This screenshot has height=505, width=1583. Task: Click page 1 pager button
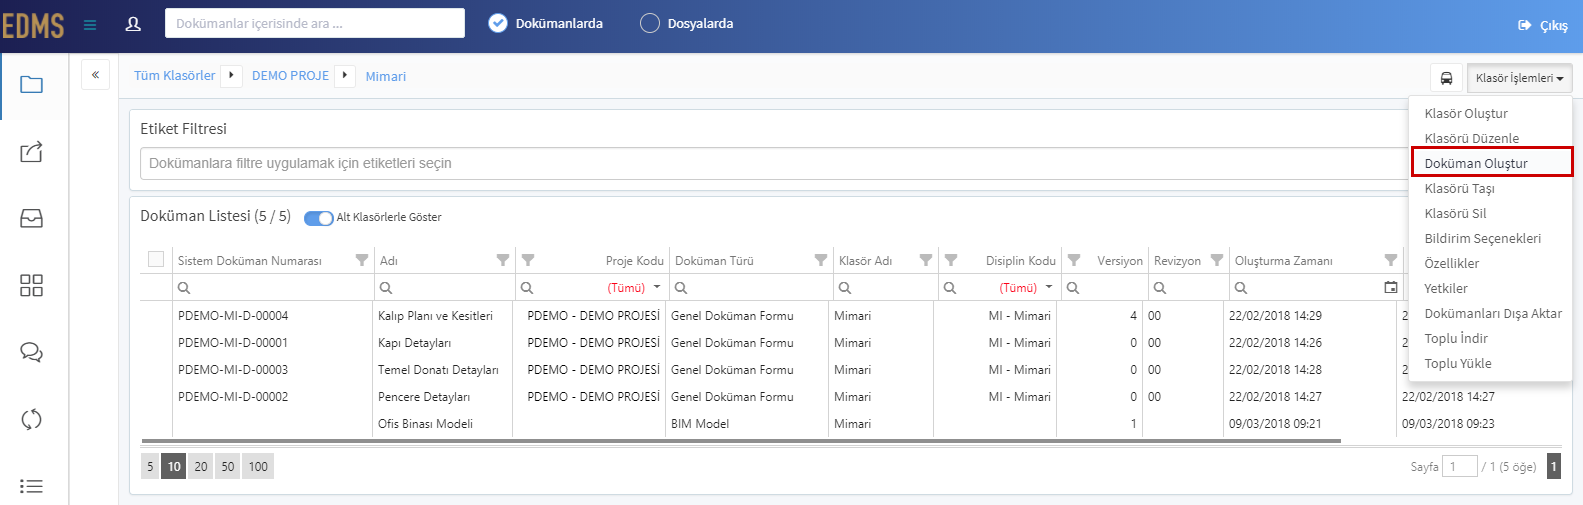1554,466
